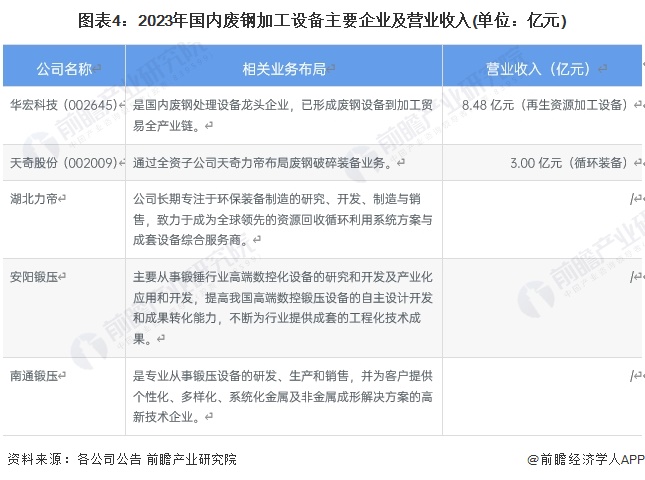Click the @前瞻经济学人APP attribution text
Screen dimensions: 645x480
click(585, 459)
